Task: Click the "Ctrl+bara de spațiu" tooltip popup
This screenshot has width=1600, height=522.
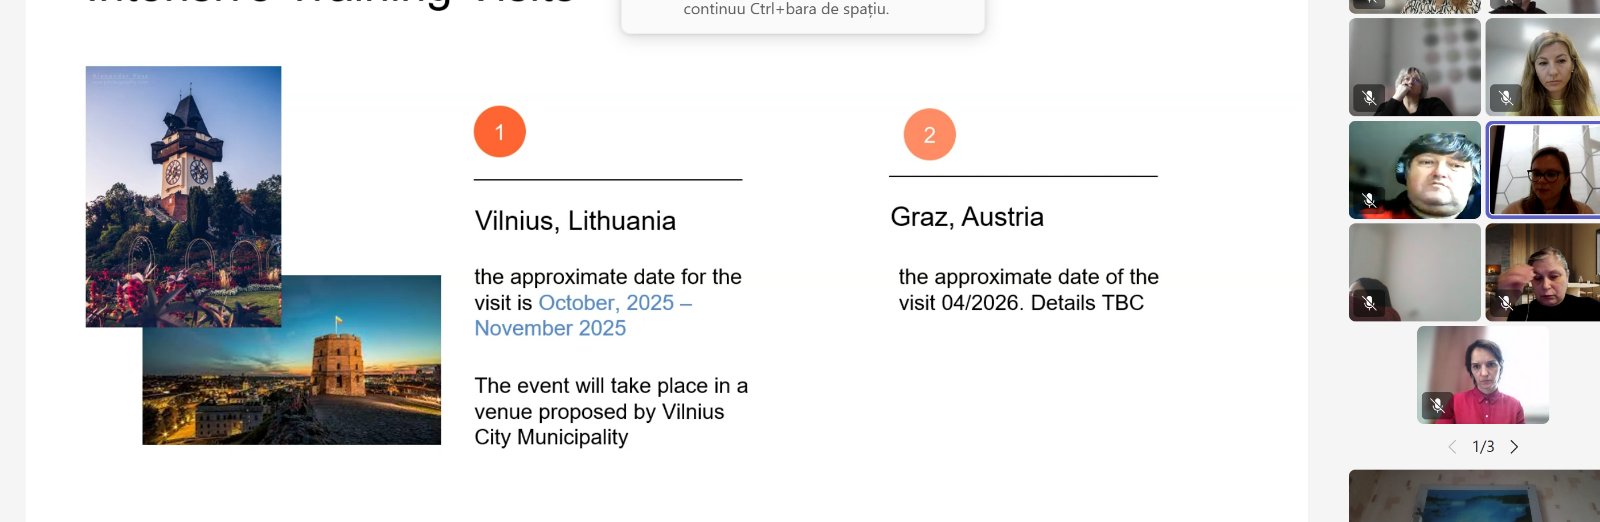Action: pyautogui.click(x=802, y=14)
